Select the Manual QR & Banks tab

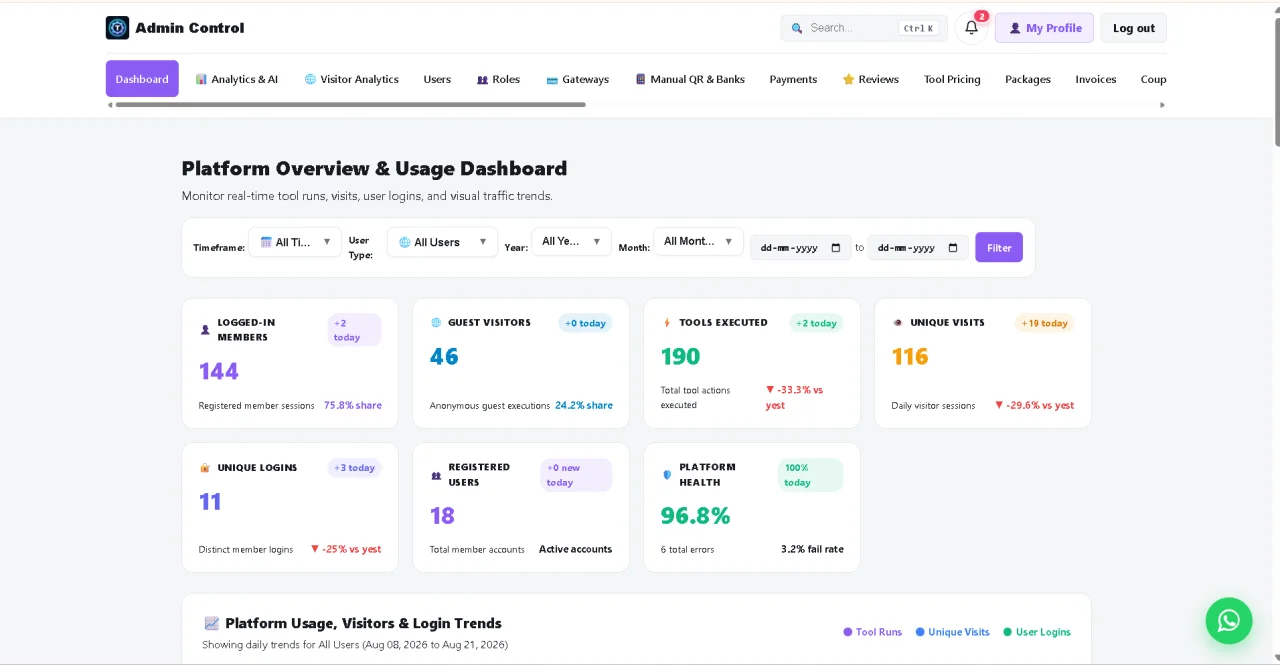click(x=690, y=79)
